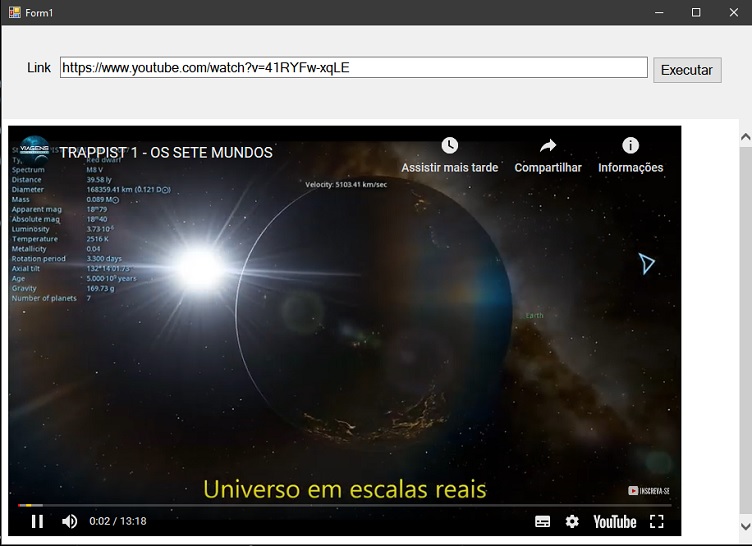Click the INSCREVA-SE subscribe watermark
This screenshot has width=752, height=546.
[x=649, y=491]
